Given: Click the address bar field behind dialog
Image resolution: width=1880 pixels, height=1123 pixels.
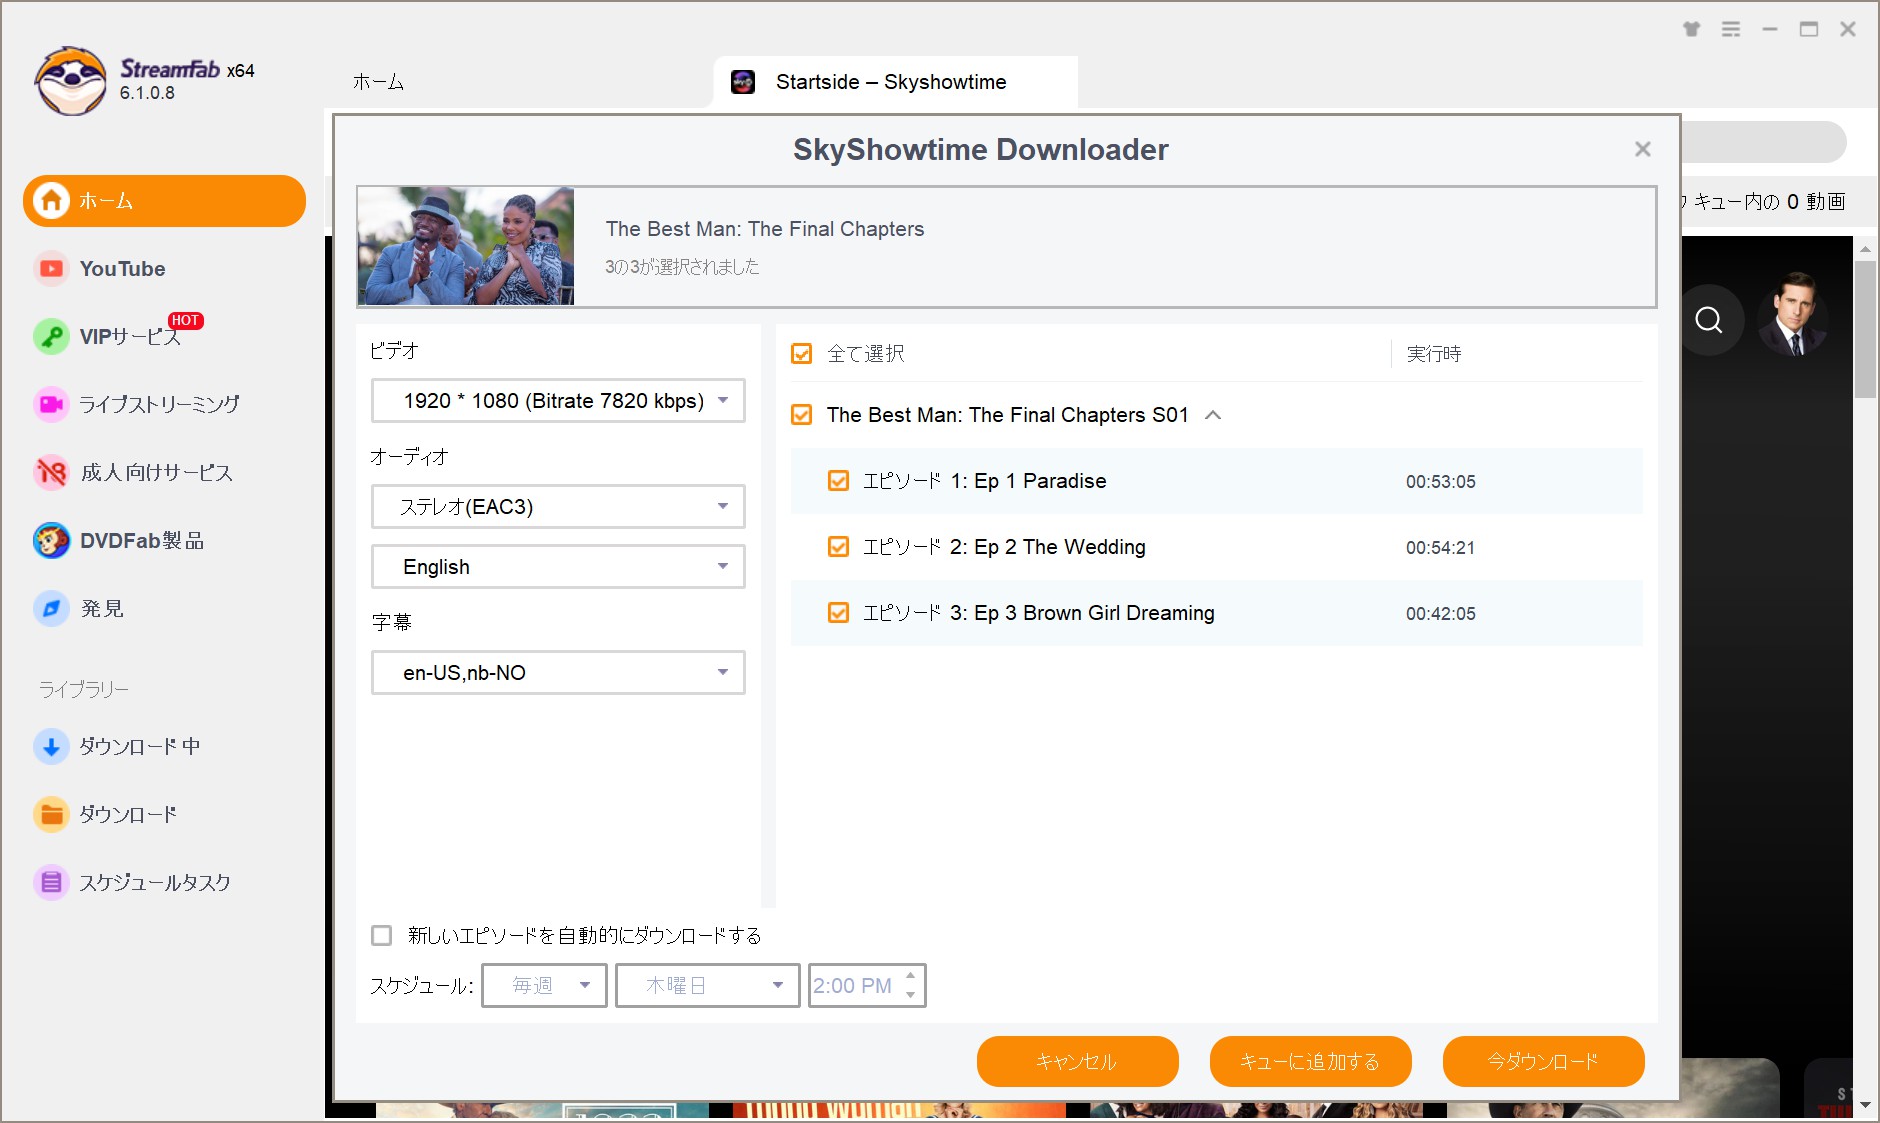Looking at the screenshot, I should tap(1763, 143).
